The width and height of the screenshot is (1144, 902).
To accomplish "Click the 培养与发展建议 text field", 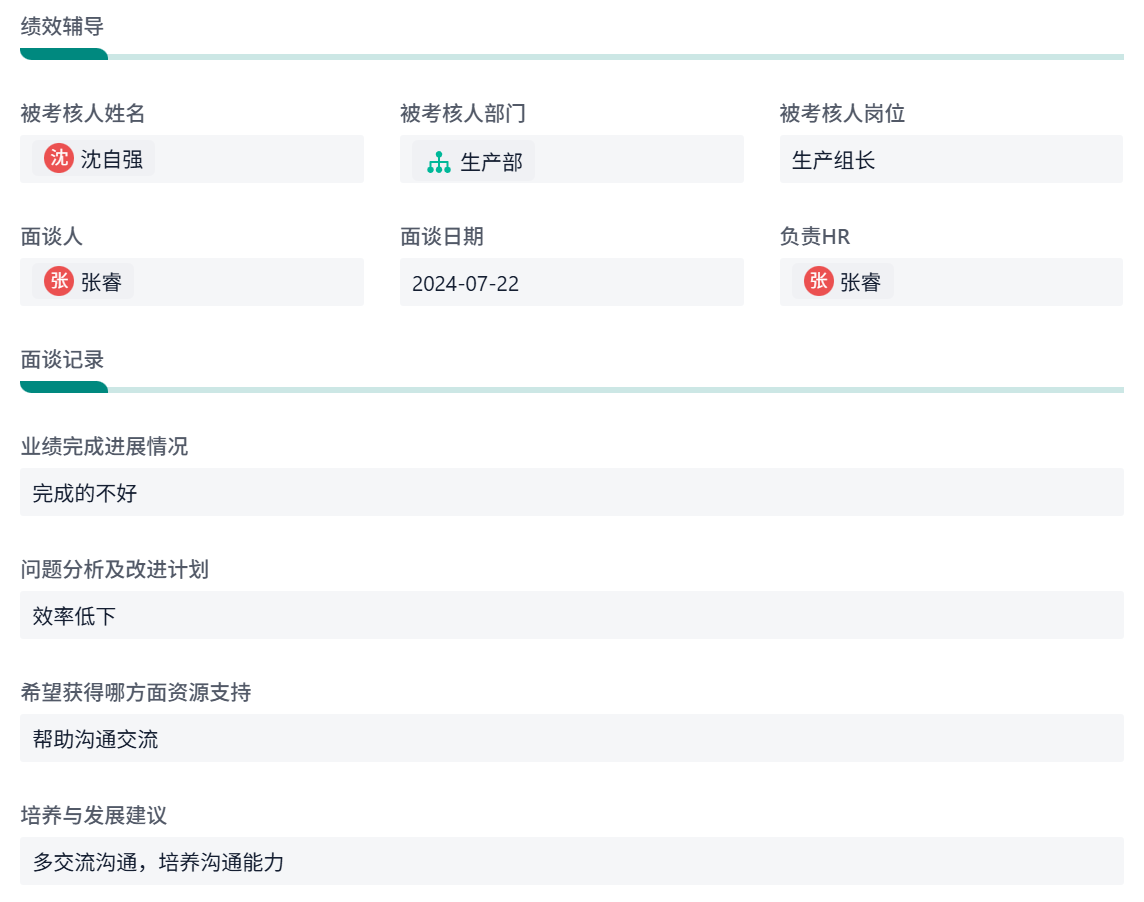I will pos(571,861).
